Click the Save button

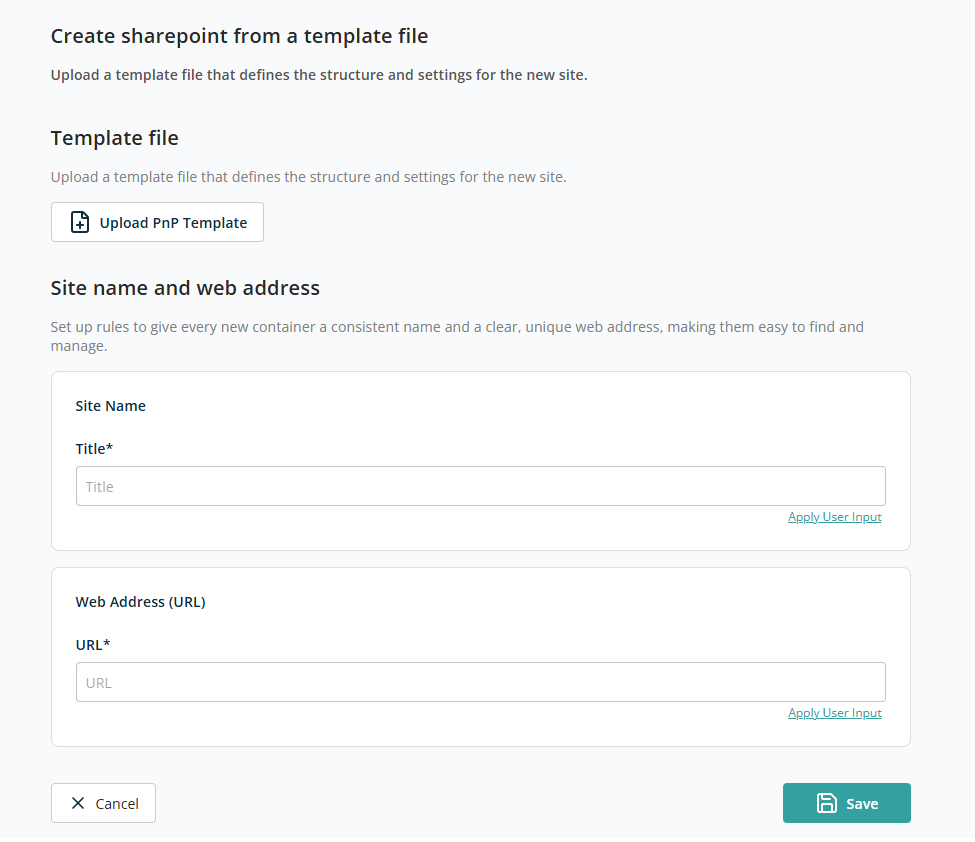coord(846,803)
